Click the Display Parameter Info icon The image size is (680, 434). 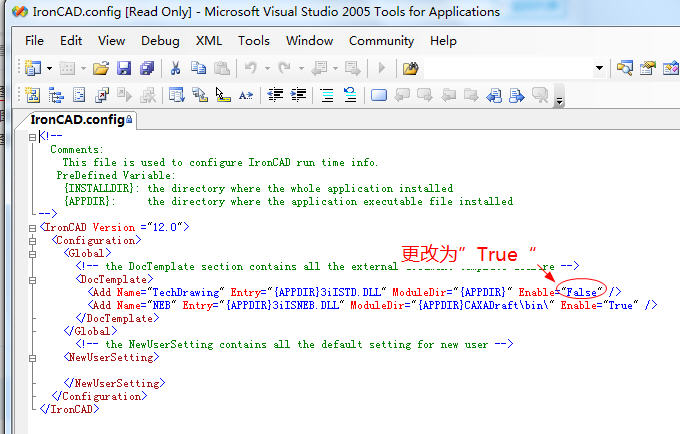point(200,95)
